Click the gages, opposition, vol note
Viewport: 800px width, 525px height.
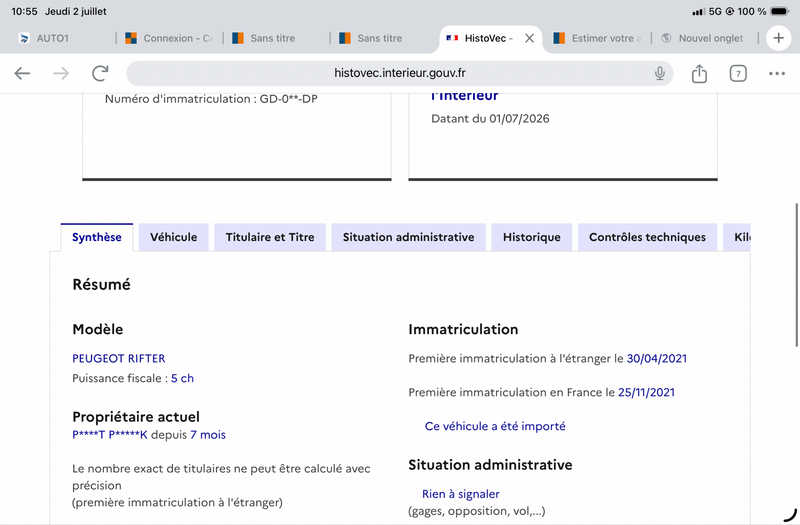477,511
